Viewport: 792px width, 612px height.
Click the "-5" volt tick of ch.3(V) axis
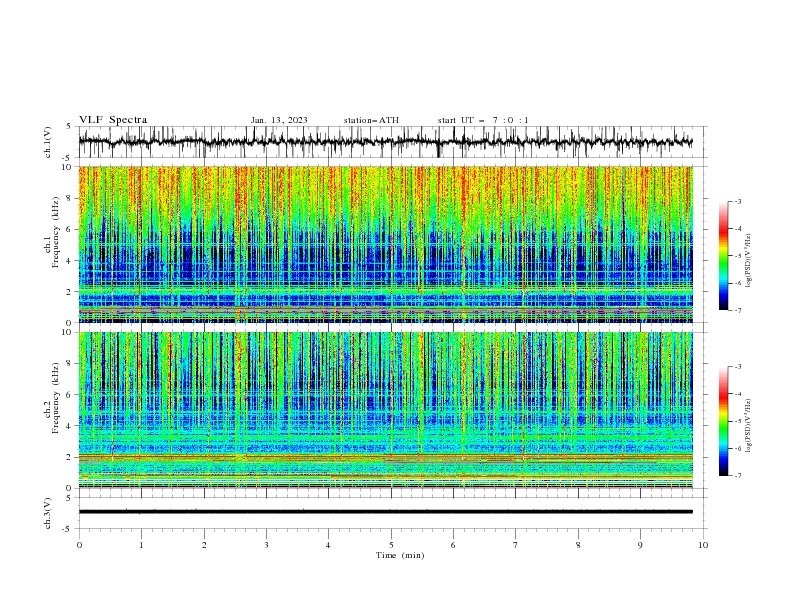click(x=68, y=529)
